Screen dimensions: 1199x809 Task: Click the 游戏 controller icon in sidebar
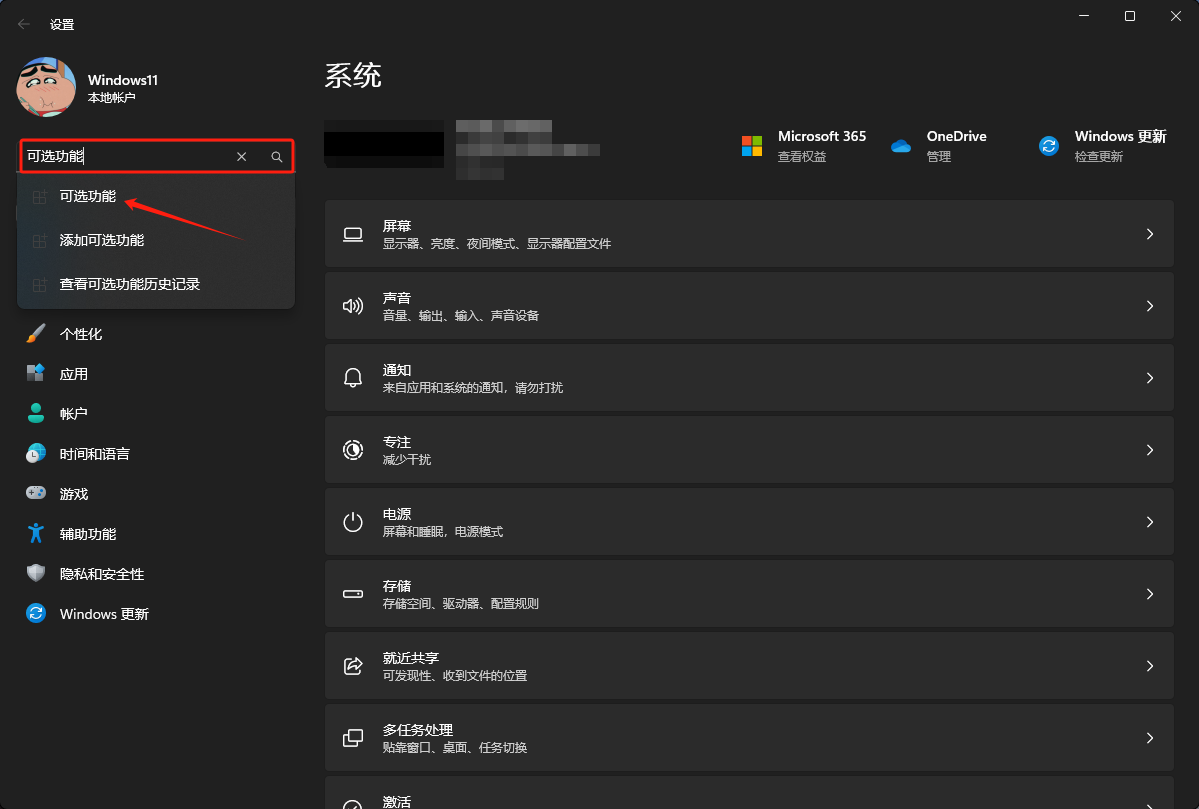point(36,494)
